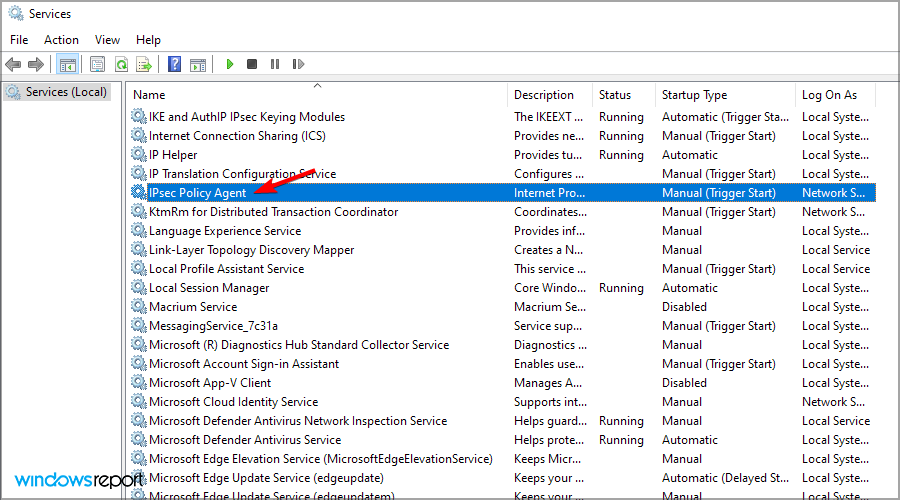Click gear icon of KtmRm row
The width and height of the screenshot is (900, 500).
click(x=138, y=211)
